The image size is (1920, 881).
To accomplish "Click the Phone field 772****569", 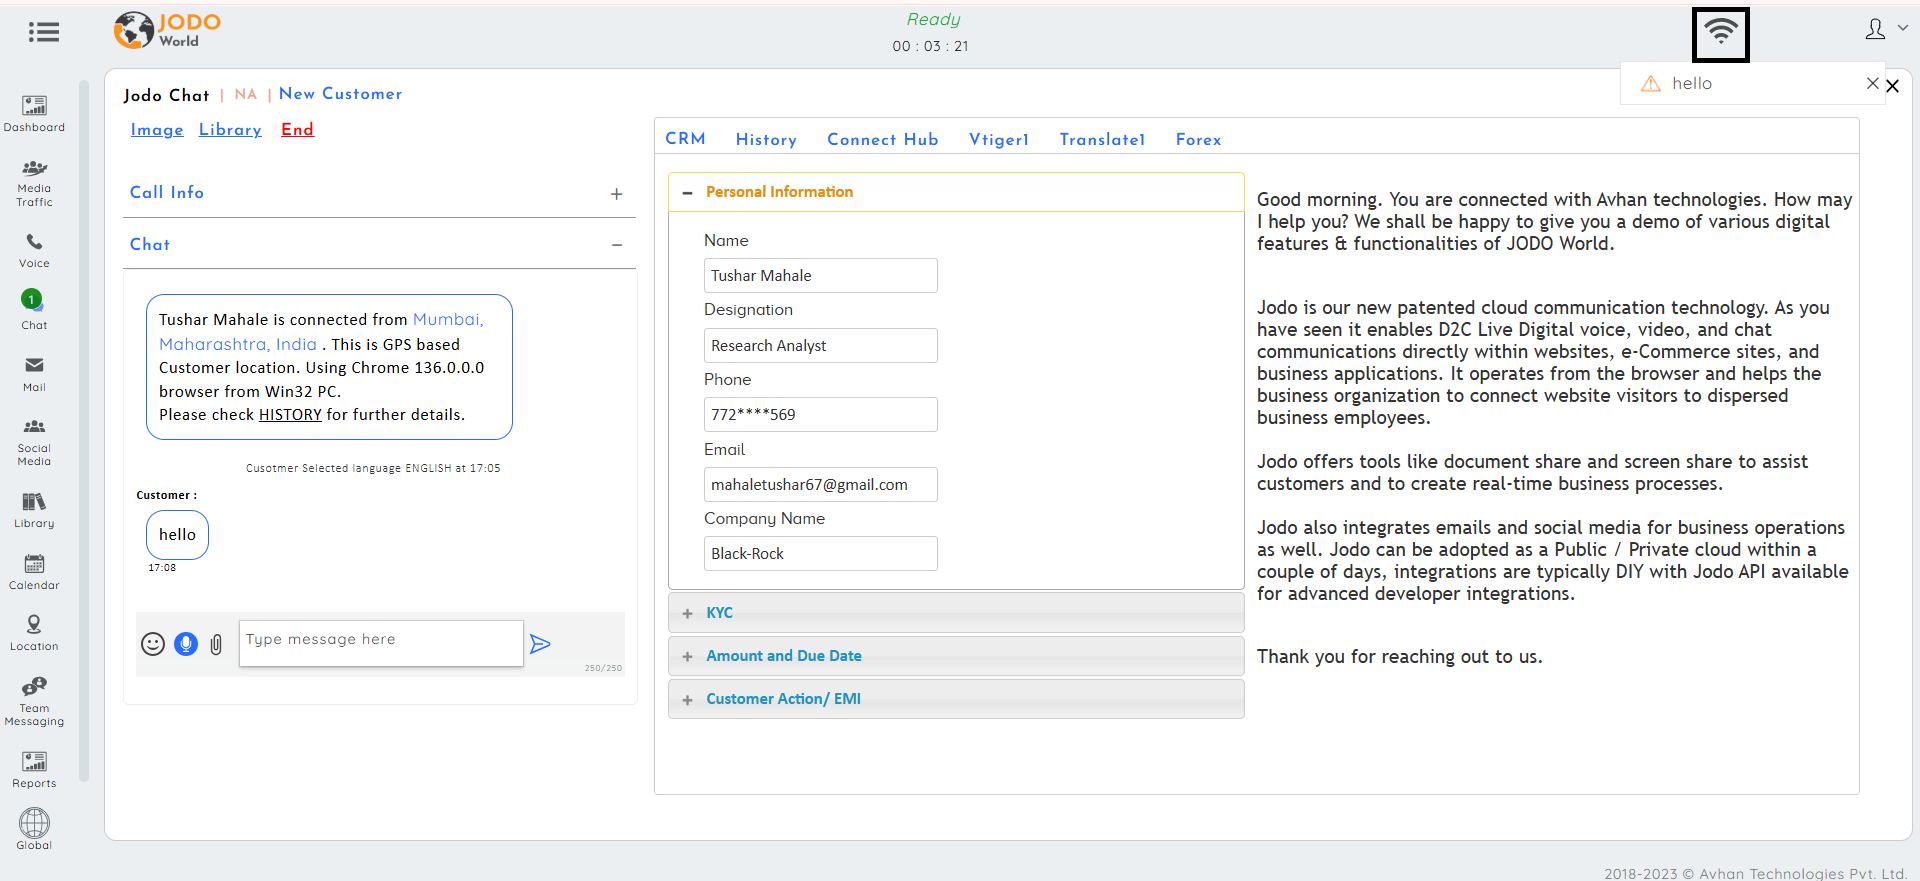I will (x=820, y=415).
